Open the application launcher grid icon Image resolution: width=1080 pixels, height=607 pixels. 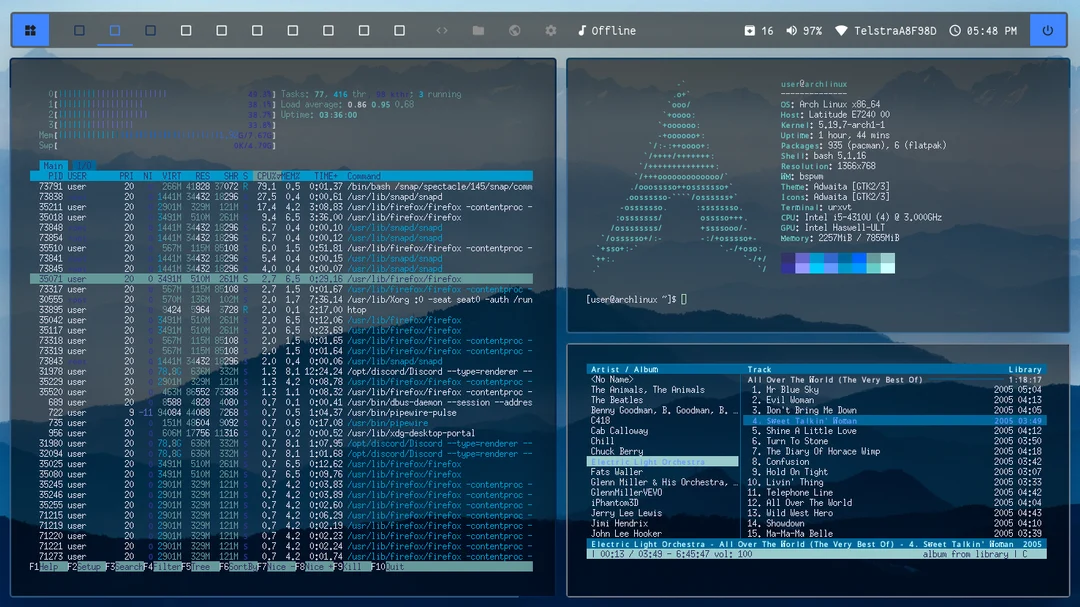pos(30,30)
